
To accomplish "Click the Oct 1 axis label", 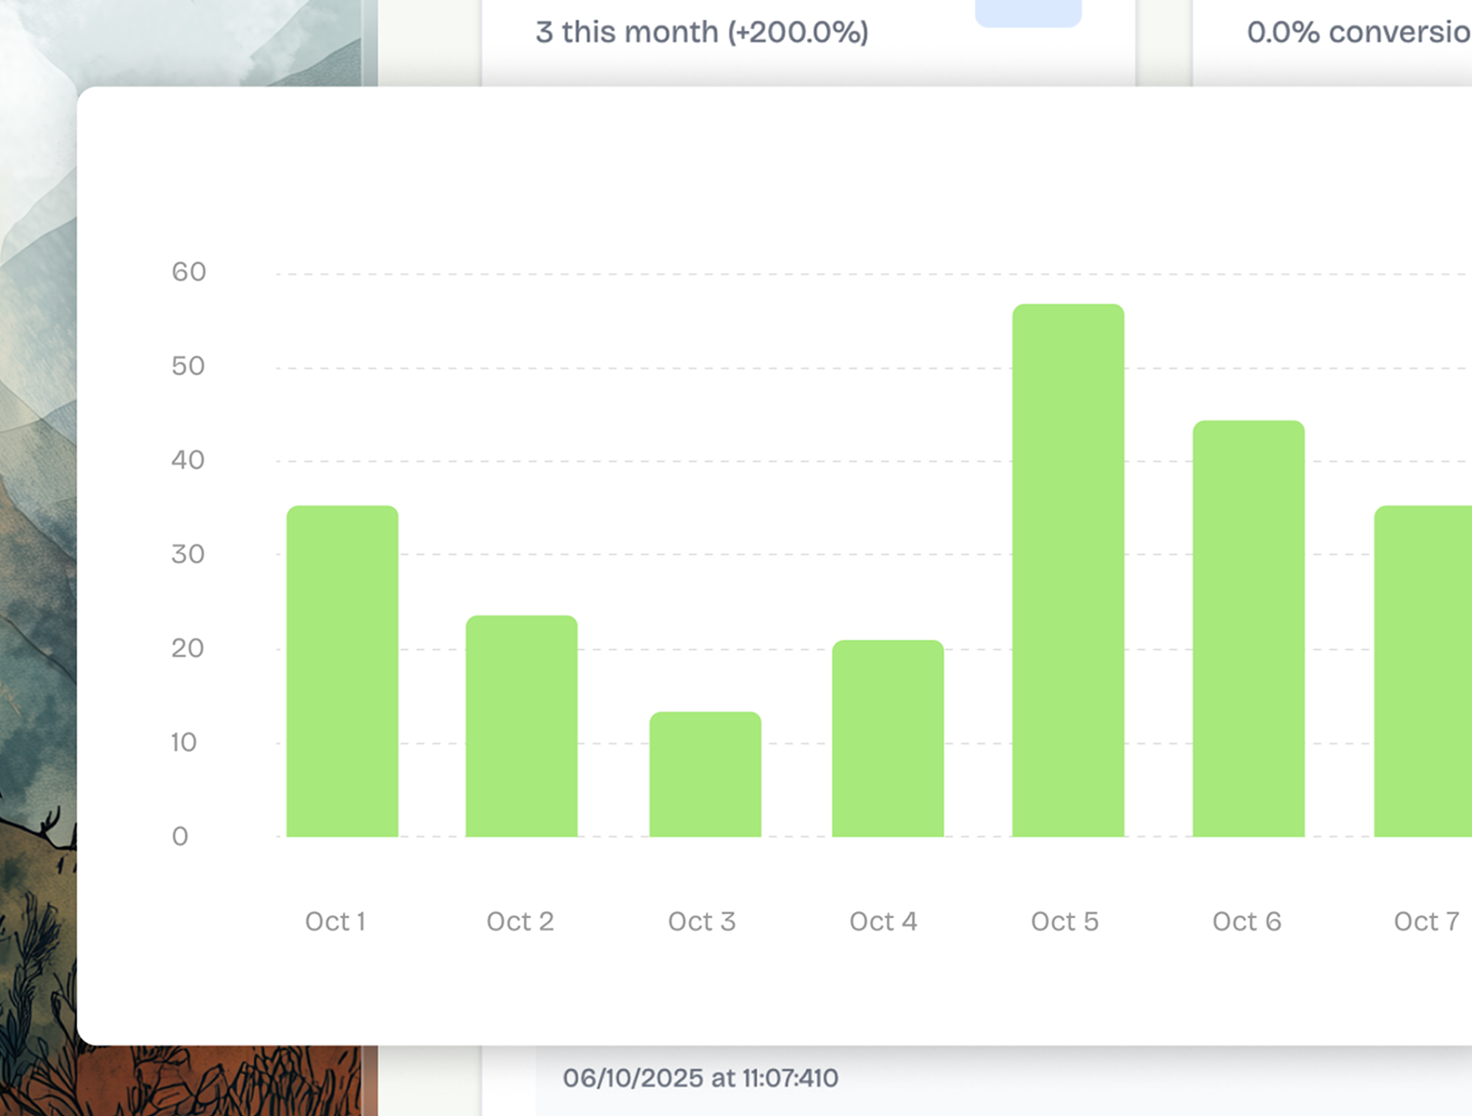I will [336, 921].
